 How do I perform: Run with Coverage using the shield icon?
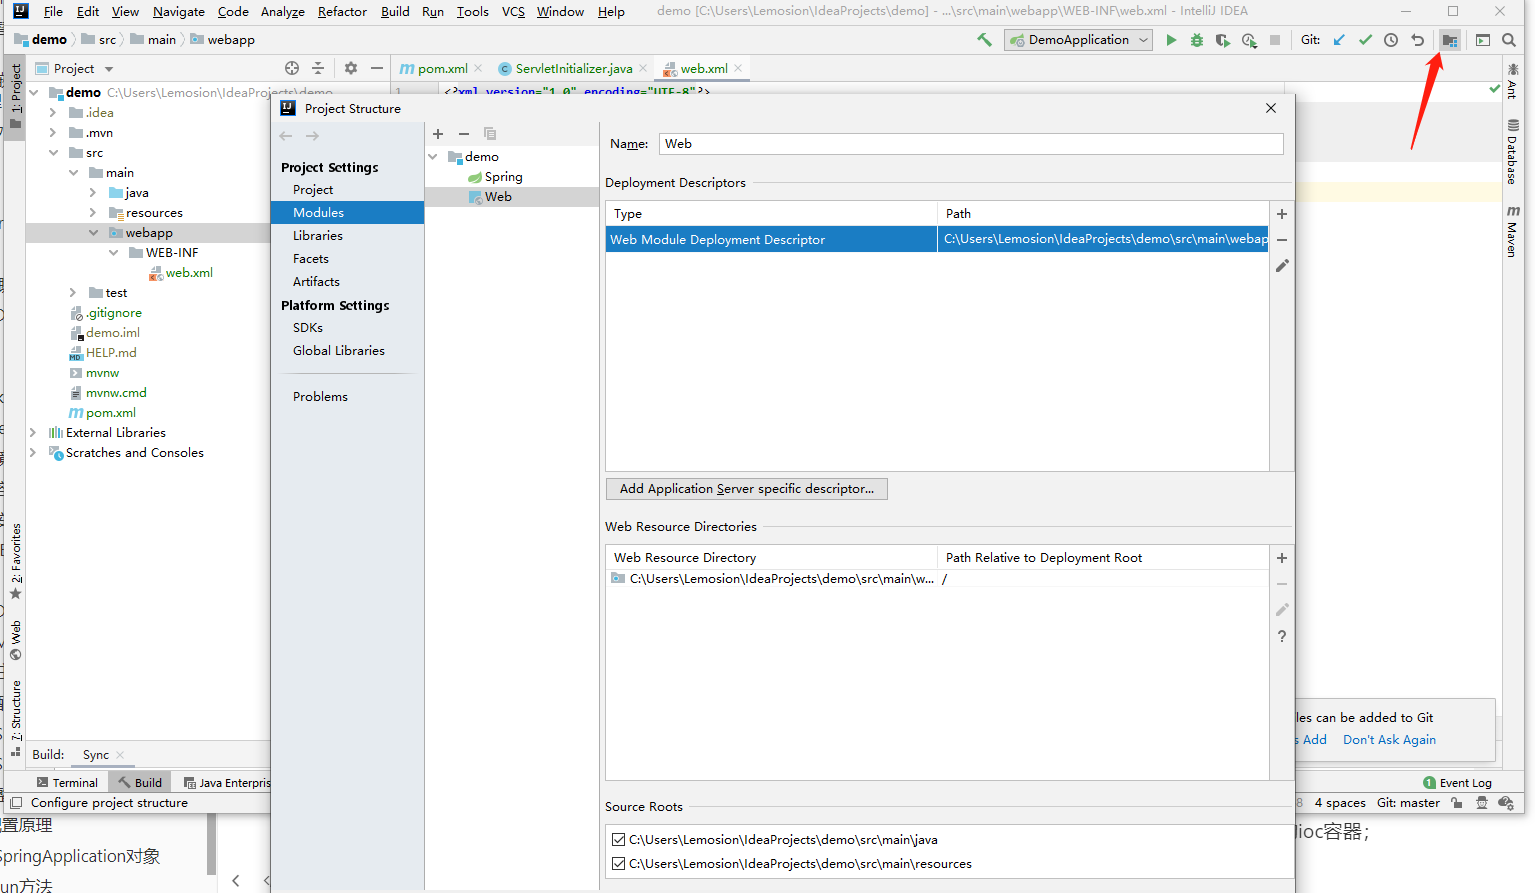(x=1222, y=40)
